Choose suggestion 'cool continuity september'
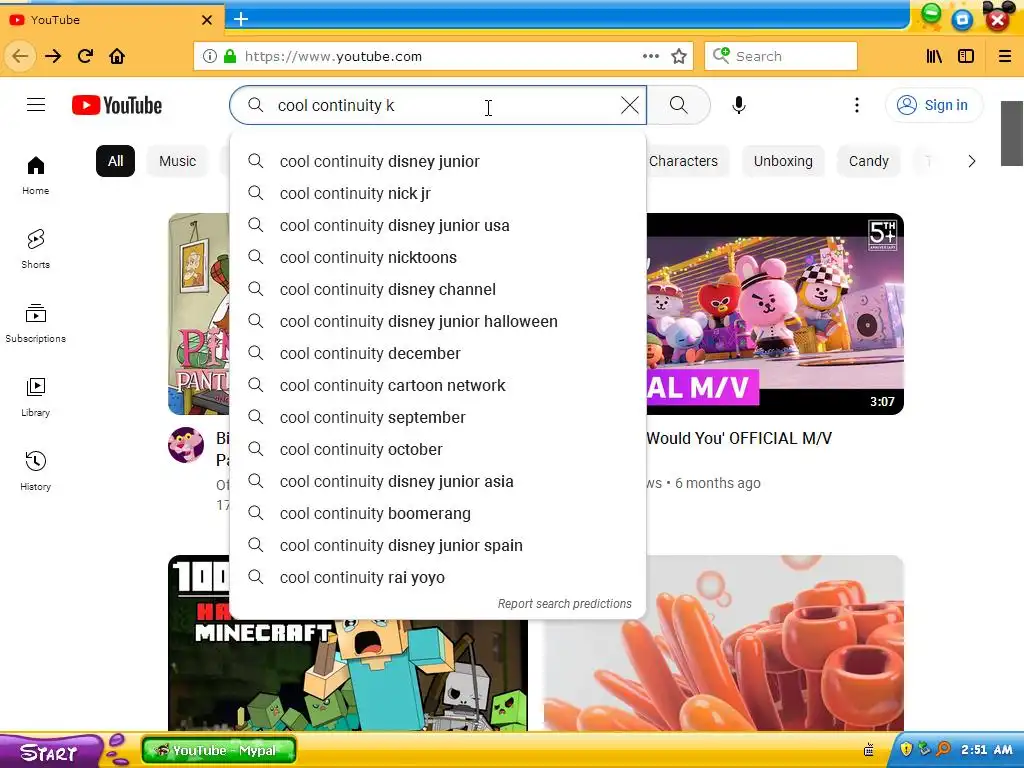1024x768 pixels. (438, 417)
